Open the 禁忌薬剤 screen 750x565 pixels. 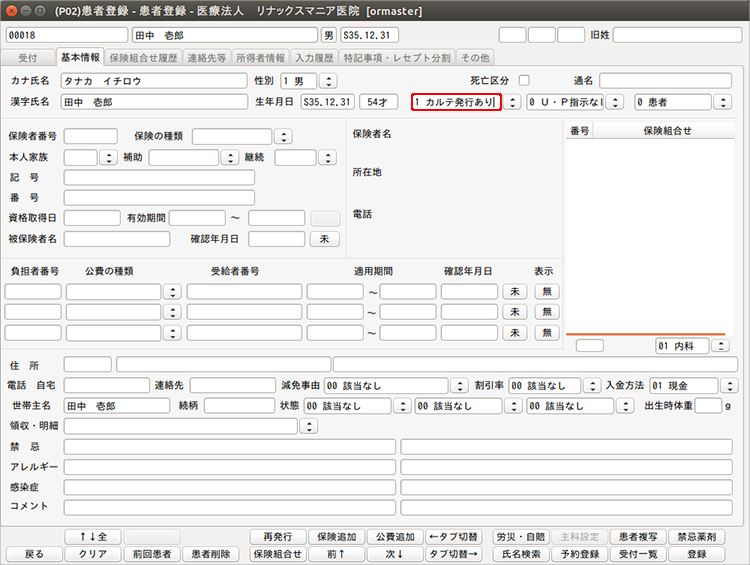click(x=697, y=537)
